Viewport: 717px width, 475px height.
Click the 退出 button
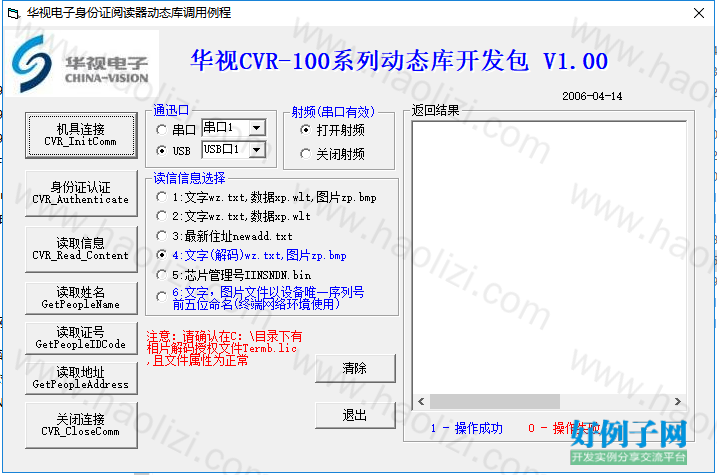pyautogui.click(x=355, y=415)
